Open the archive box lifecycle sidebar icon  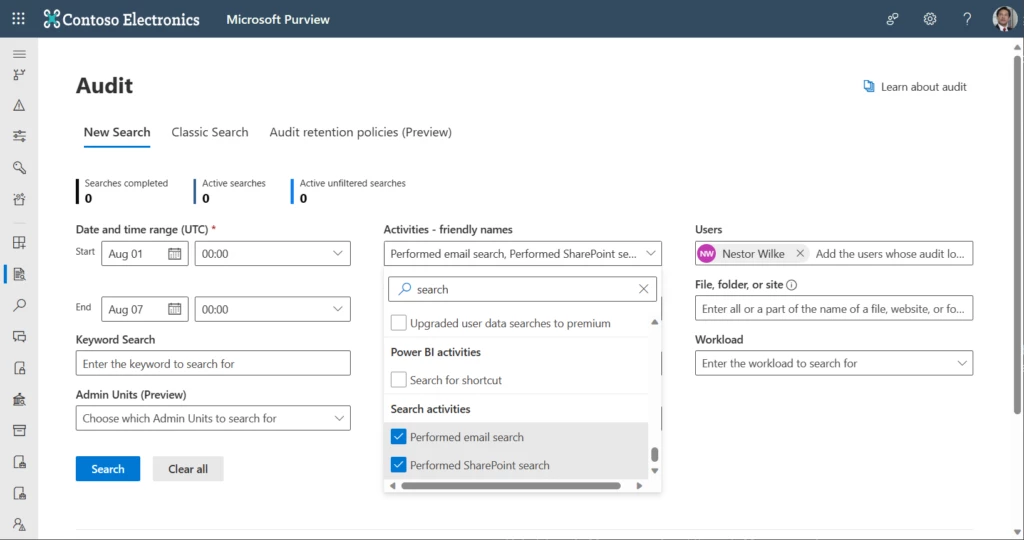(x=19, y=430)
